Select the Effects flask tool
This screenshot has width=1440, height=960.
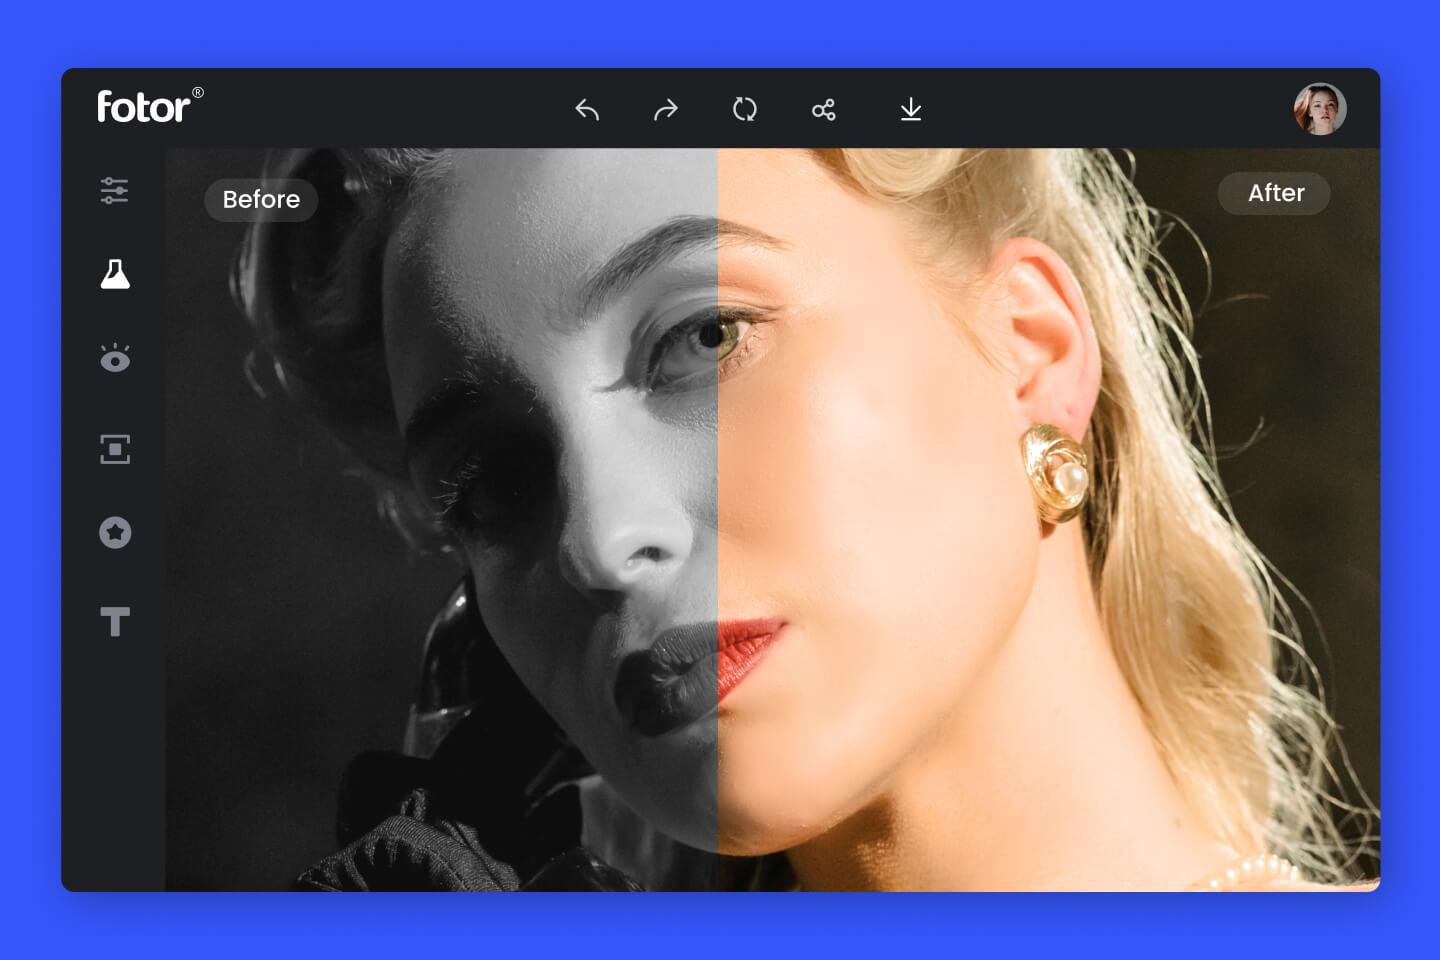(x=114, y=275)
